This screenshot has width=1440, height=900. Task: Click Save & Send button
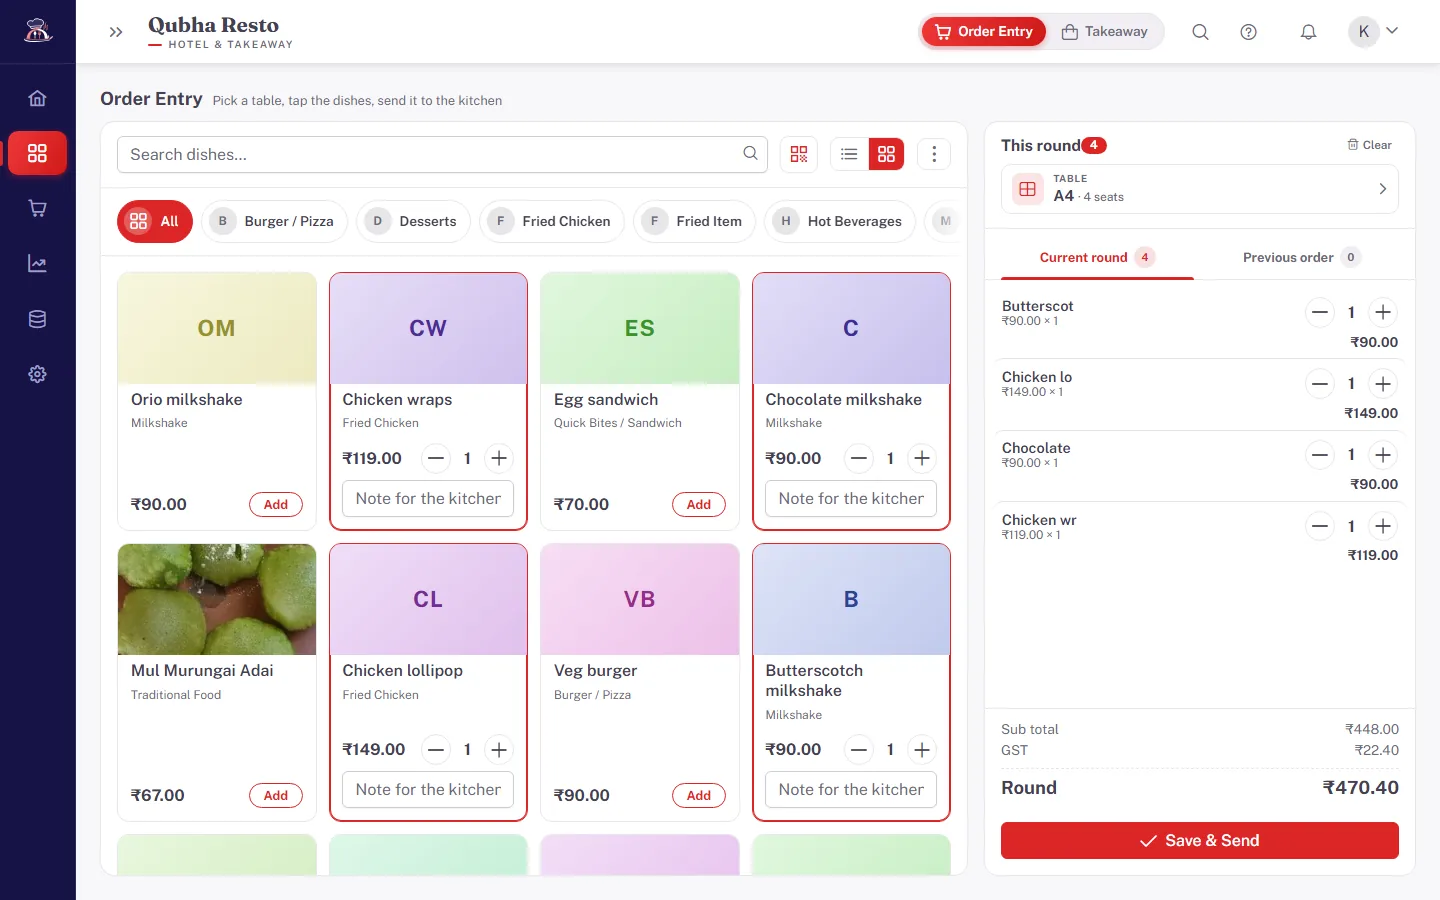[1200, 841]
